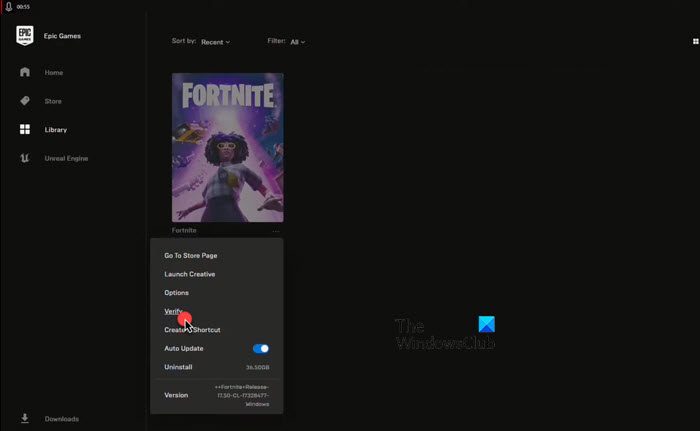This screenshot has width=700, height=431.
Task: Click Uninstall in the Fortnite menu
Action: tap(178, 367)
